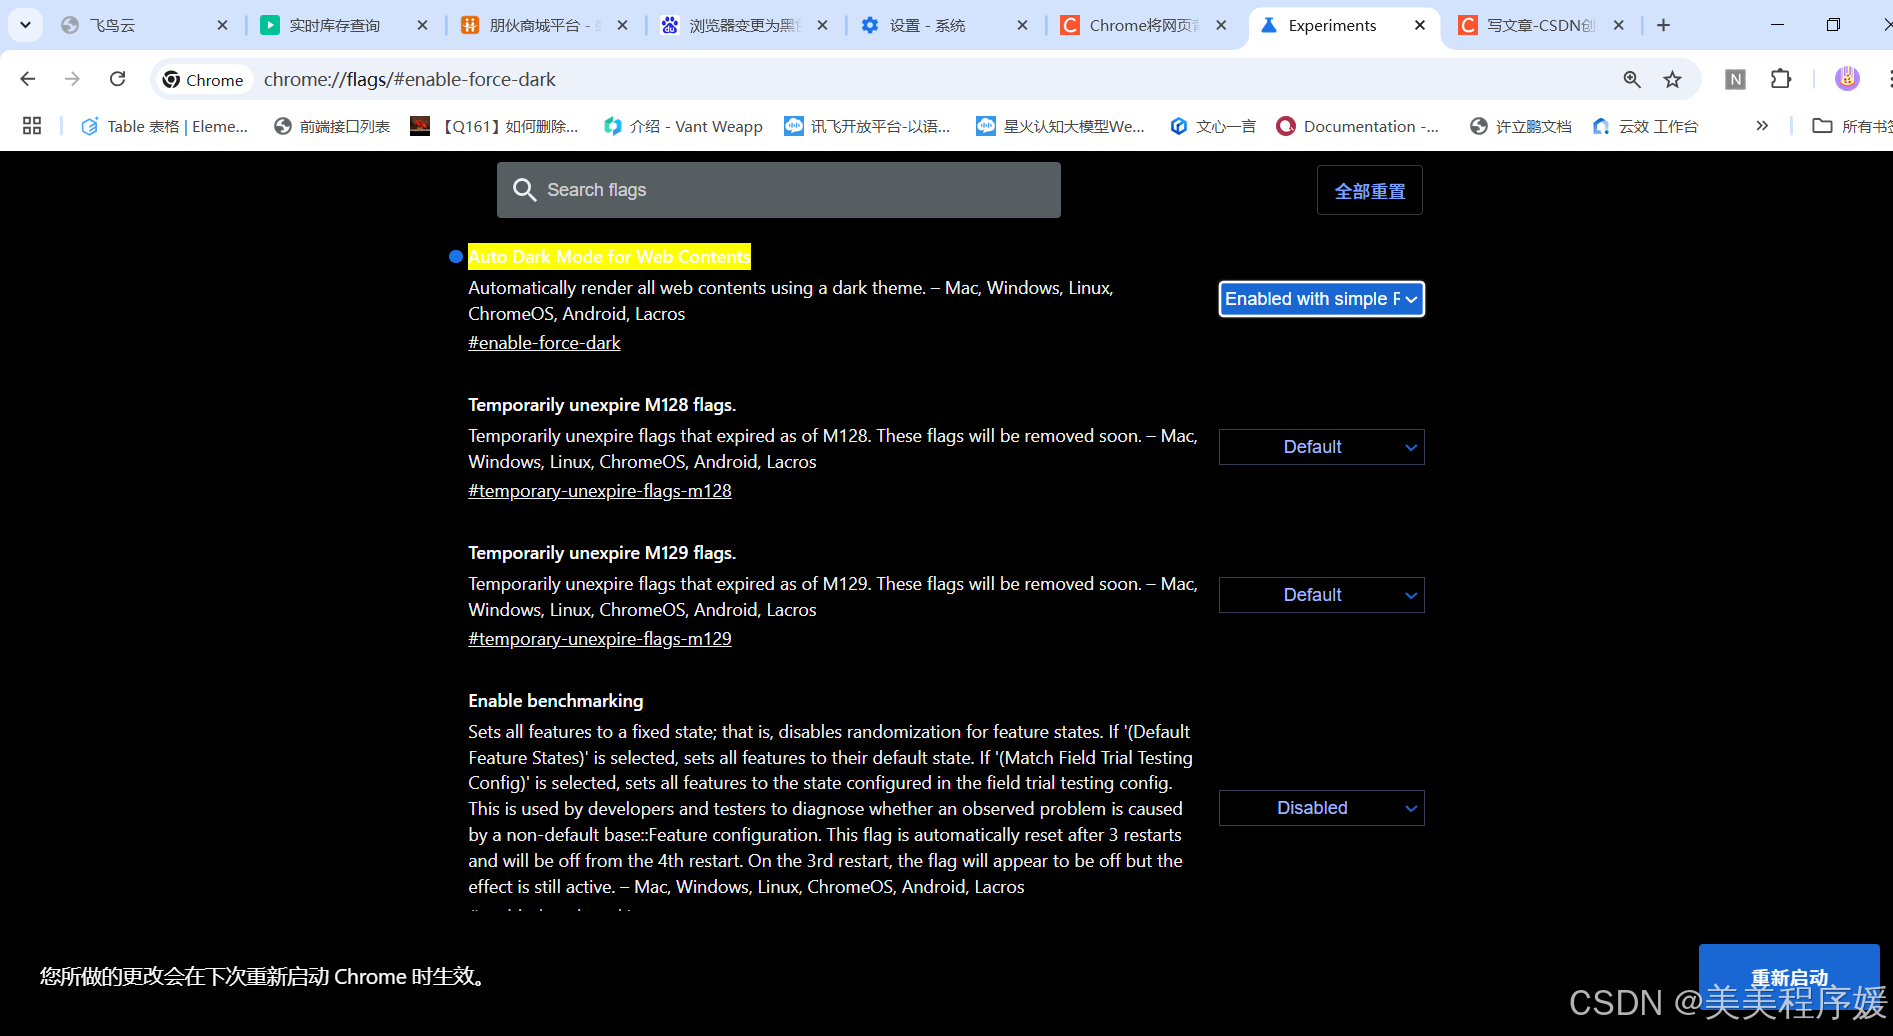Open the 讯飞开放平台 bookmark

867,126
